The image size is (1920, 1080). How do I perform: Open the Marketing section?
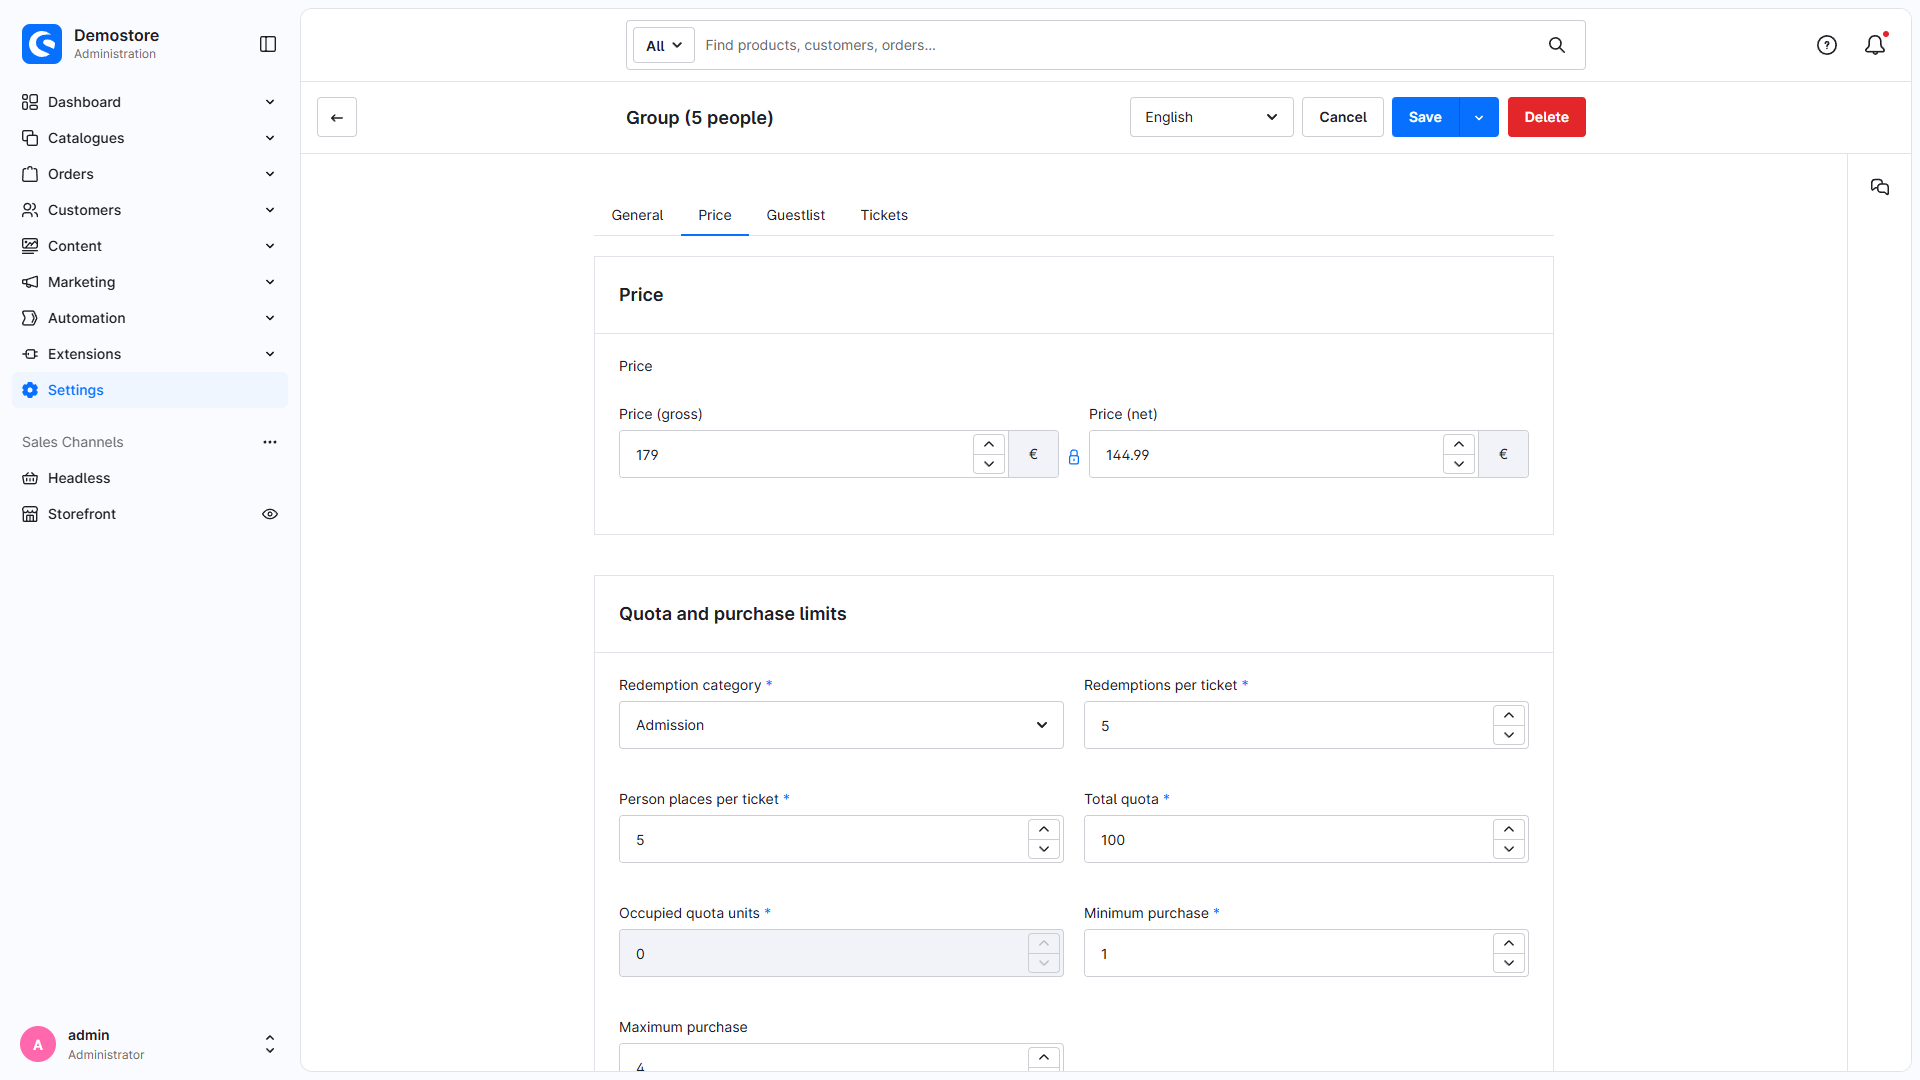click(150, 282)
